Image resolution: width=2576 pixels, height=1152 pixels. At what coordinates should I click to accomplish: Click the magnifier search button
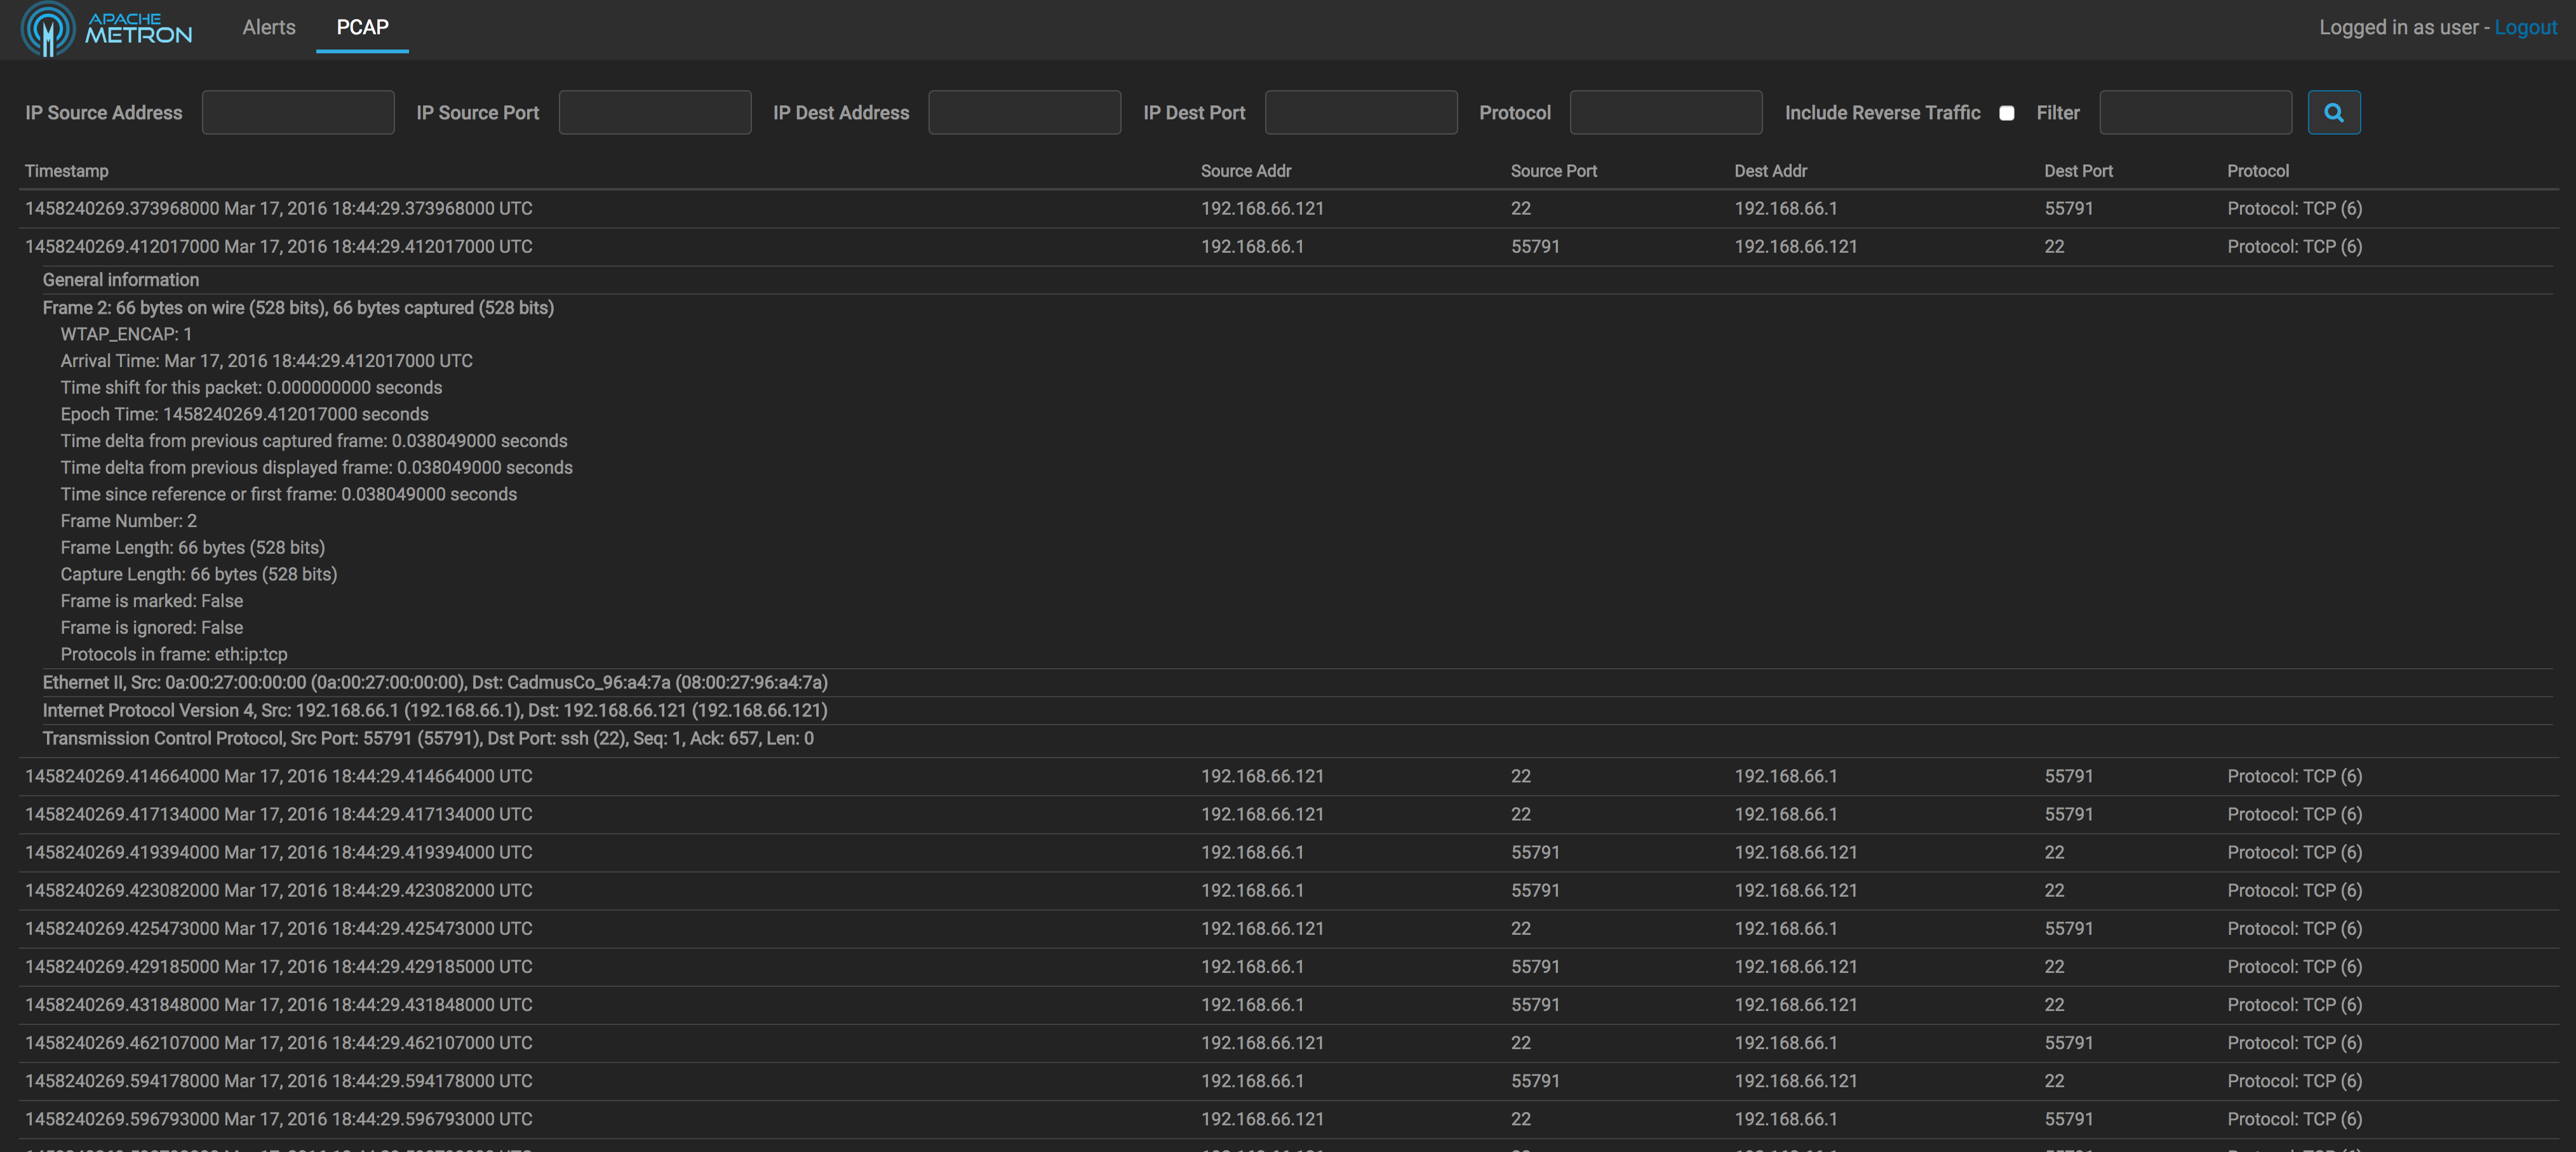(x=2333, y=113)
